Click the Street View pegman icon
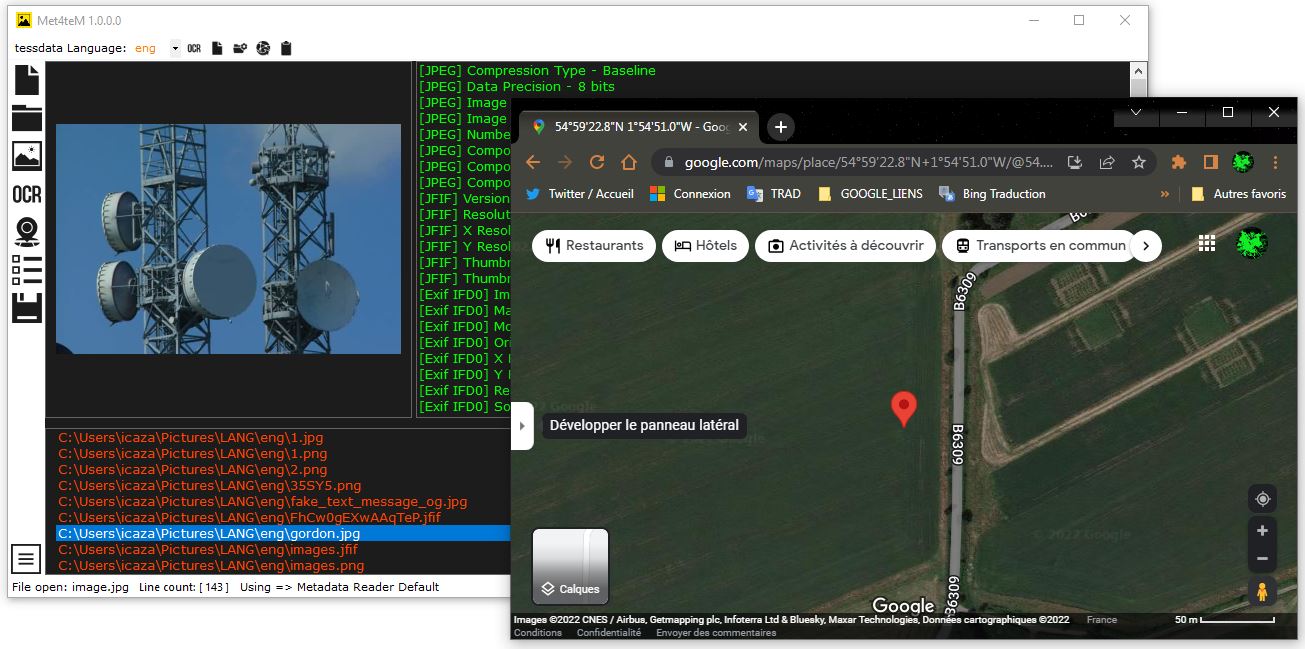This screenshot has width=1305, height=649. coord(1262,592)
